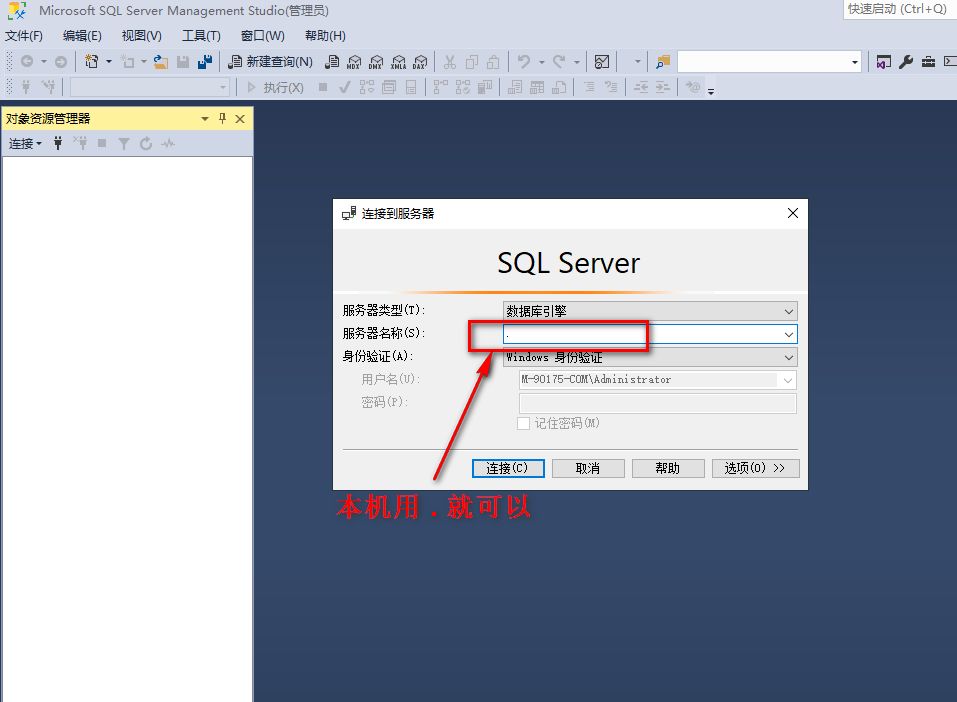Close the 连接到服务器 dialog

(x=793, y=213)
